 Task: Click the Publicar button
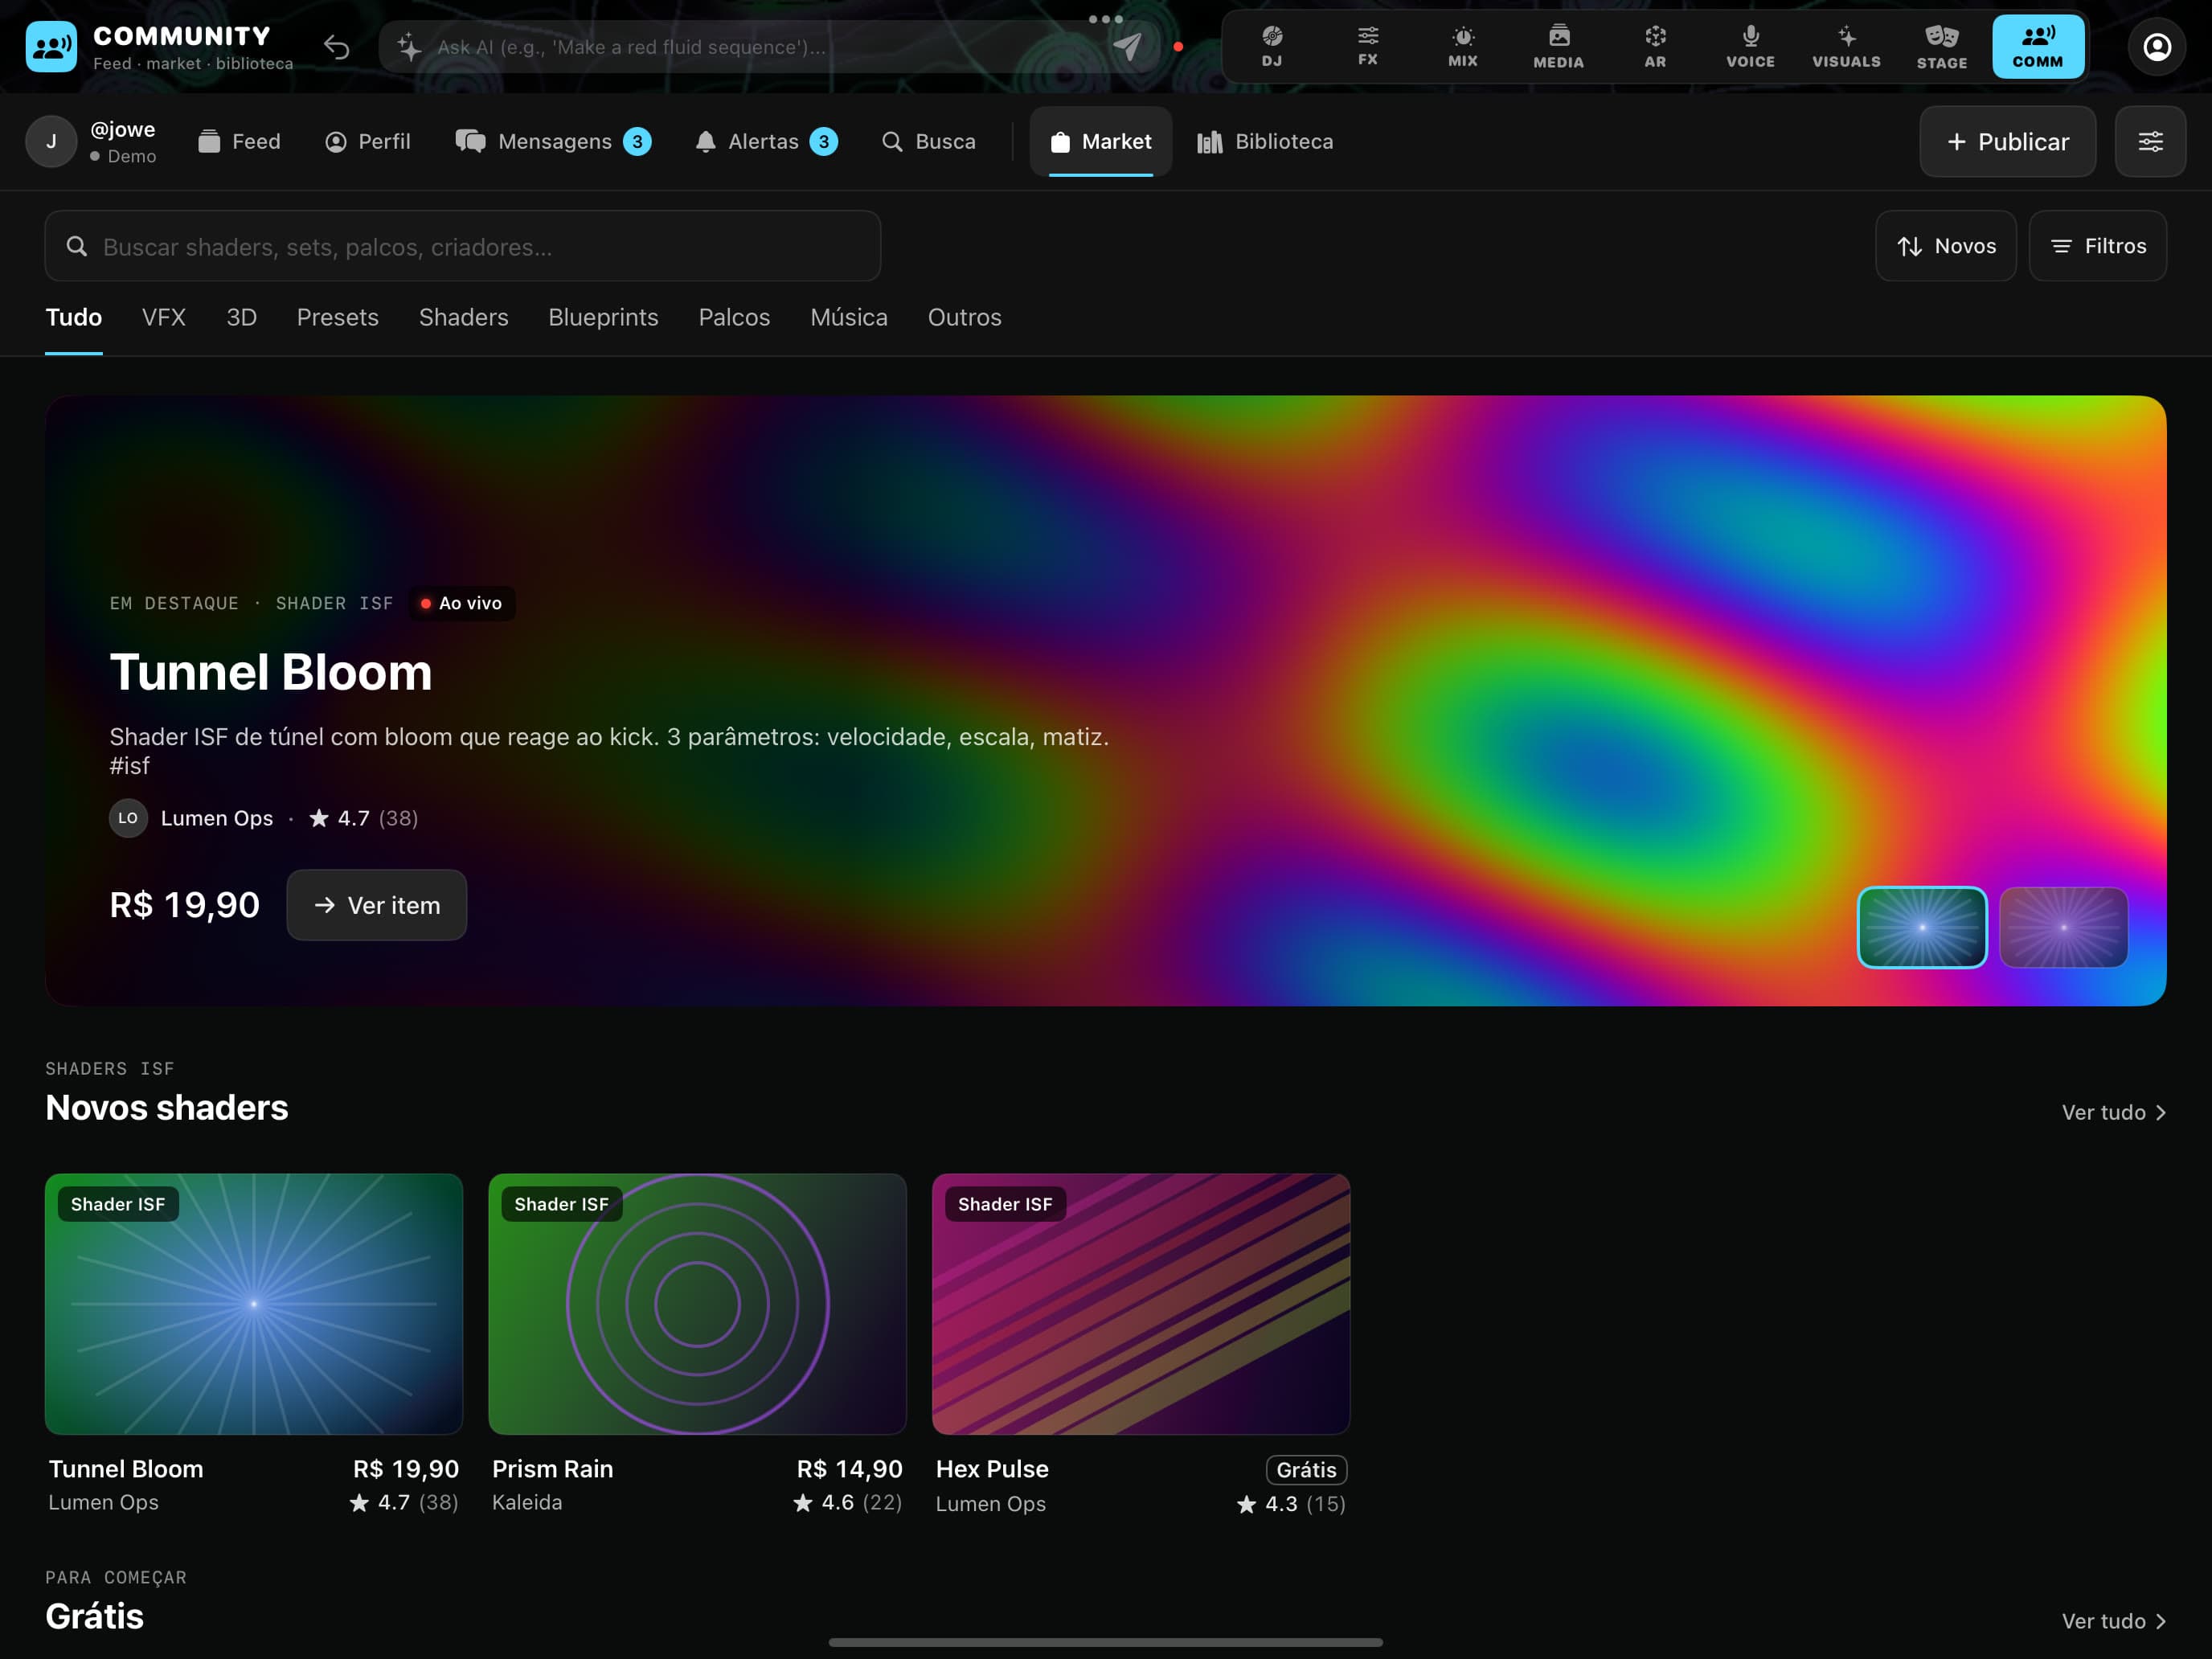click(2007, 141)
